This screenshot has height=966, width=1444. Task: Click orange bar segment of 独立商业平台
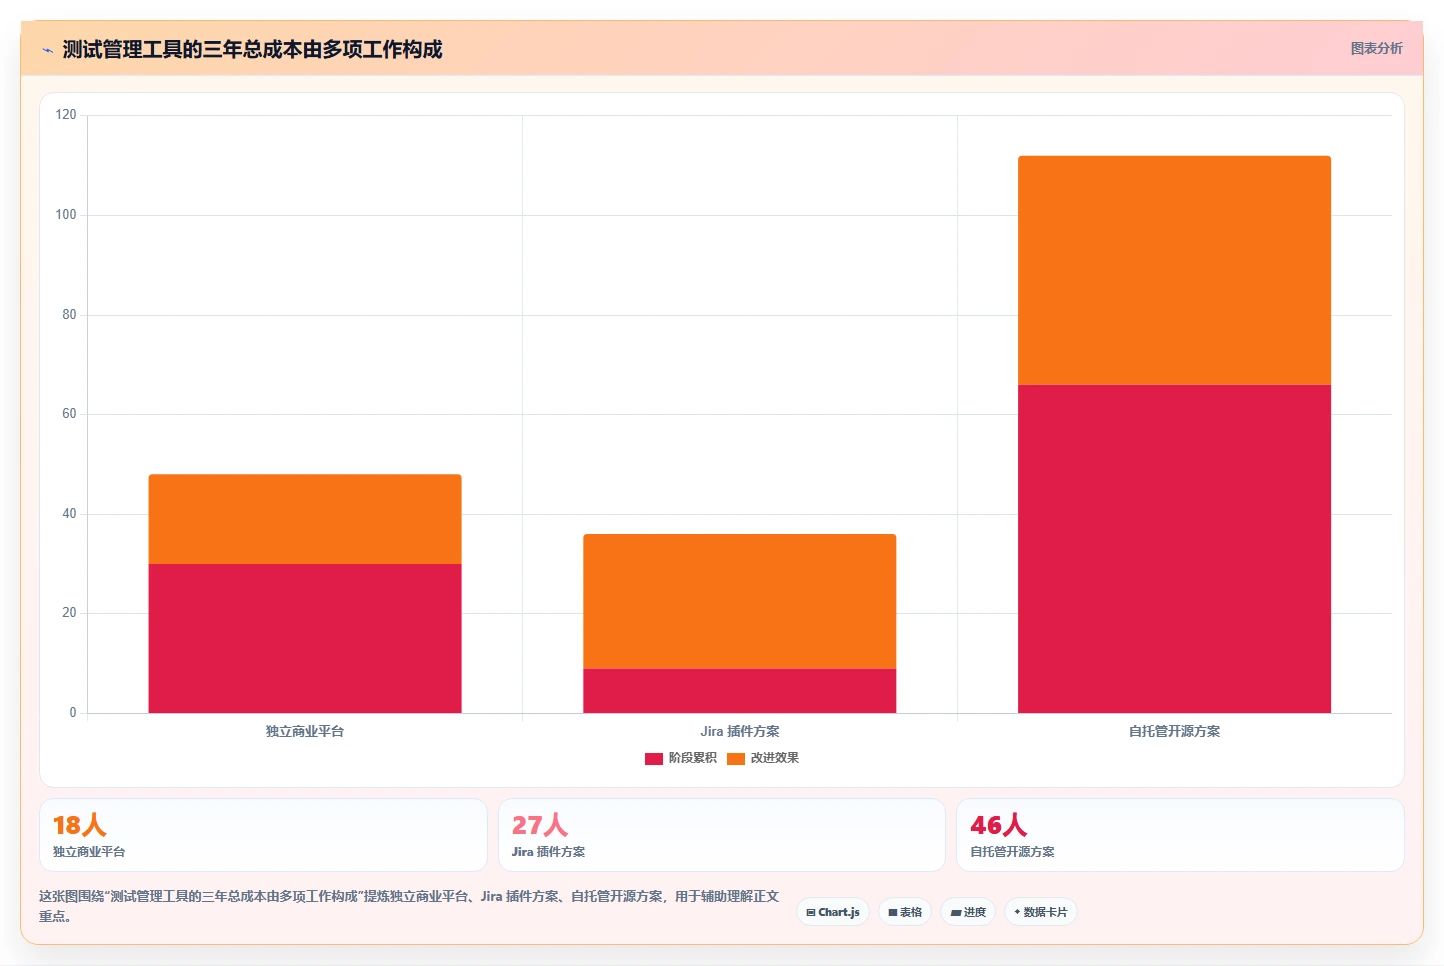[x=305, y=519]
